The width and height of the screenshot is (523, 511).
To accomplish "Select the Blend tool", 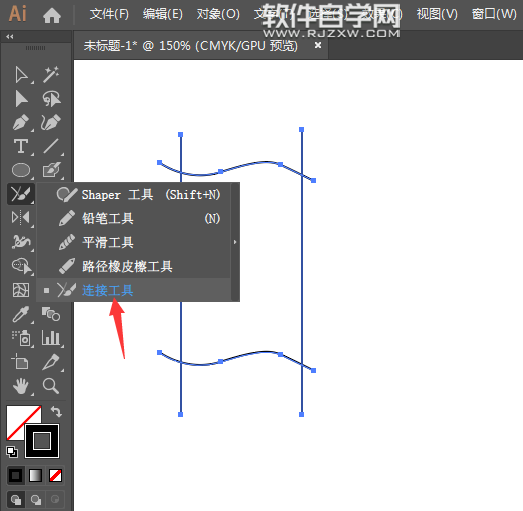I will [x=51, y=314].
